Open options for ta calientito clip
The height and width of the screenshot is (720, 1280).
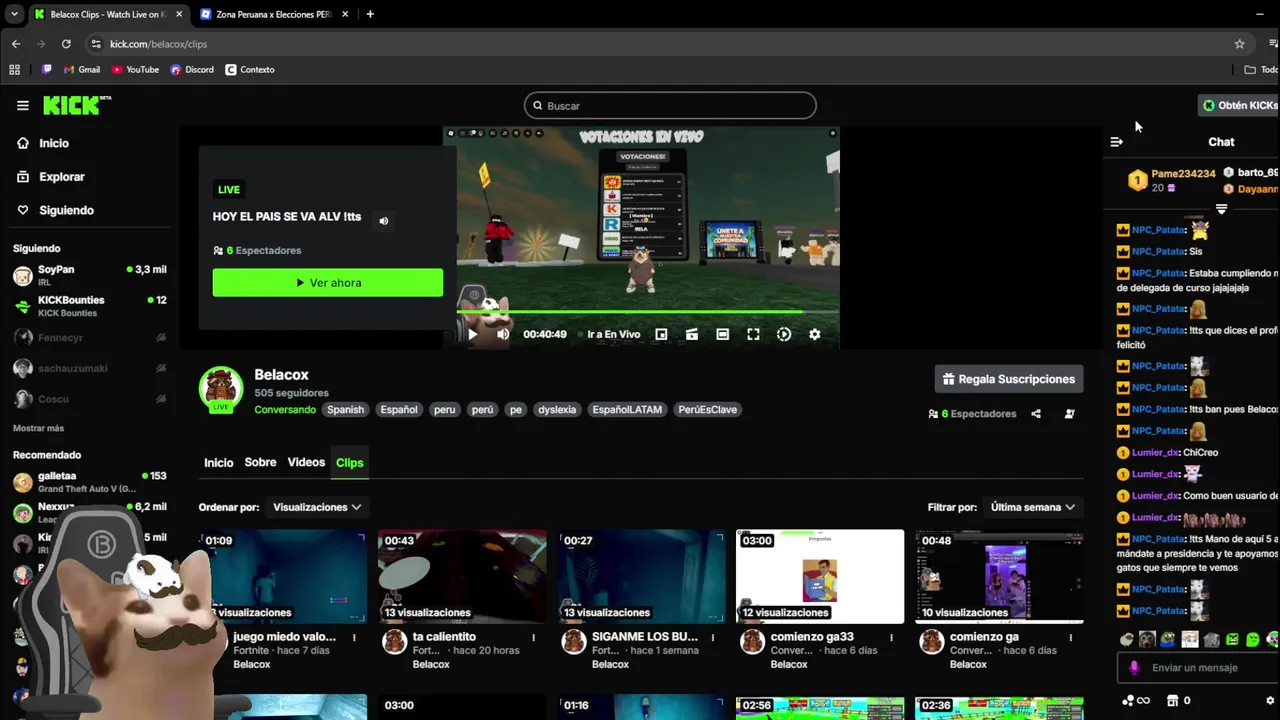click(533, 637)
